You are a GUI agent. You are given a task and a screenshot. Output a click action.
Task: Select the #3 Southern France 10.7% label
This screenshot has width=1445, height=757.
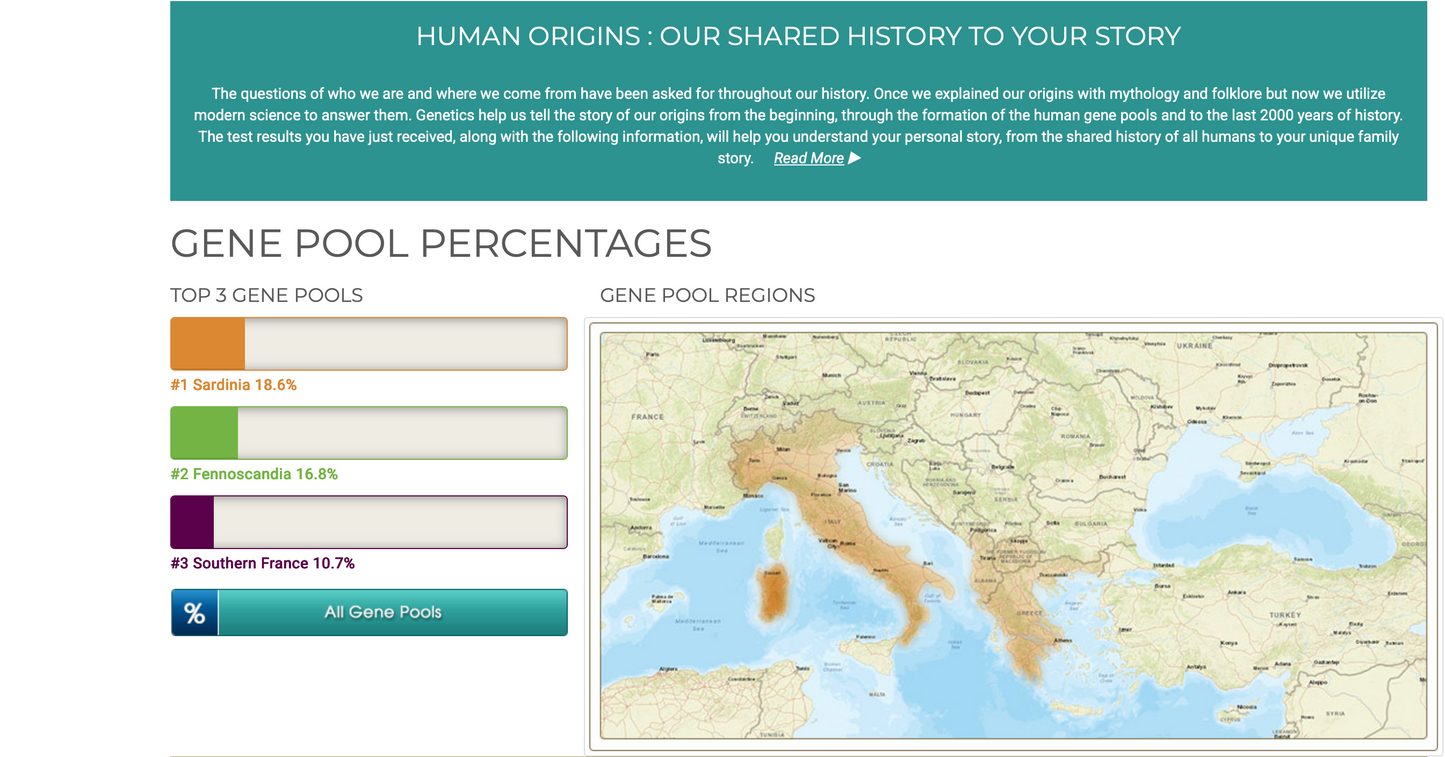coord(262,562)
